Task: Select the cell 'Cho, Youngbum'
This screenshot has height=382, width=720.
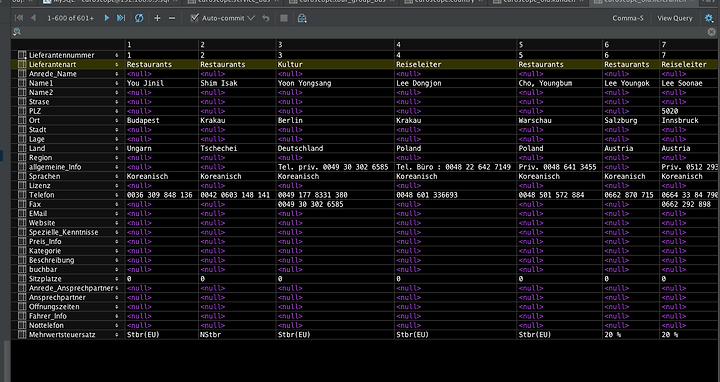Action: tap(560, 83)
